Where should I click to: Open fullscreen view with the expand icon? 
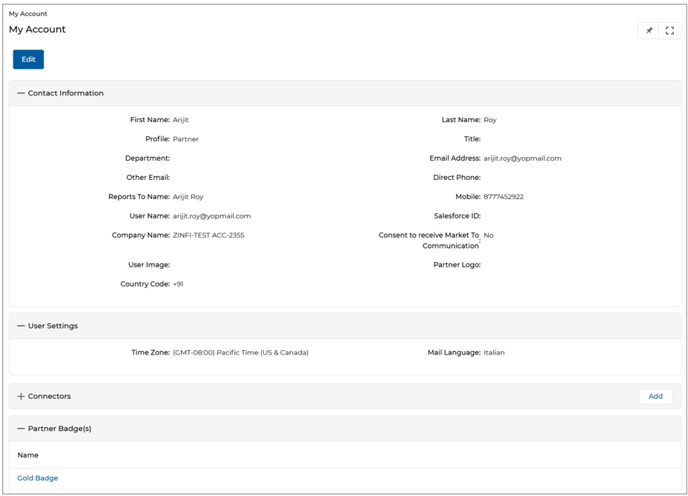pyautogui.click(x=670, y=31)
